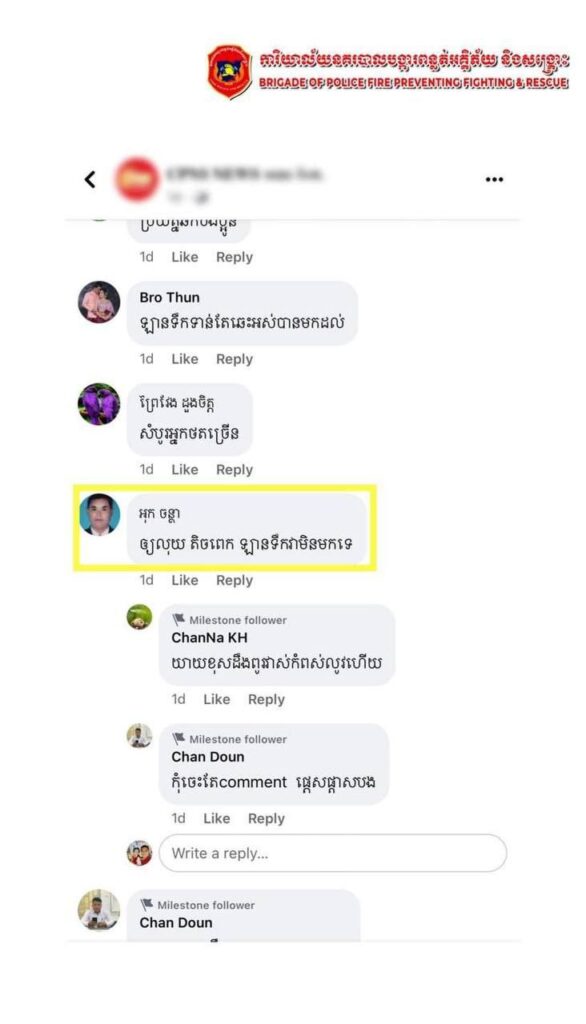Reply to Bro Thun's comment
Viewport: 586px width, 1024px height.
(235, 359)
